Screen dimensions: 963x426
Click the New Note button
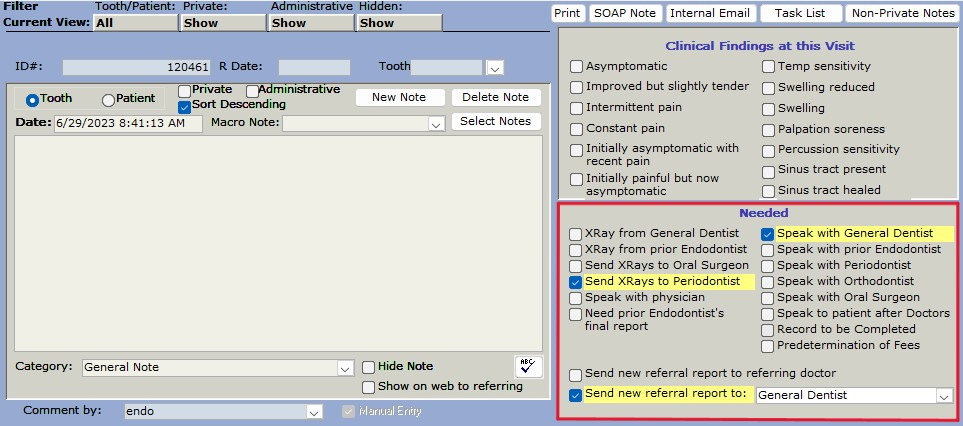(399, 97)
